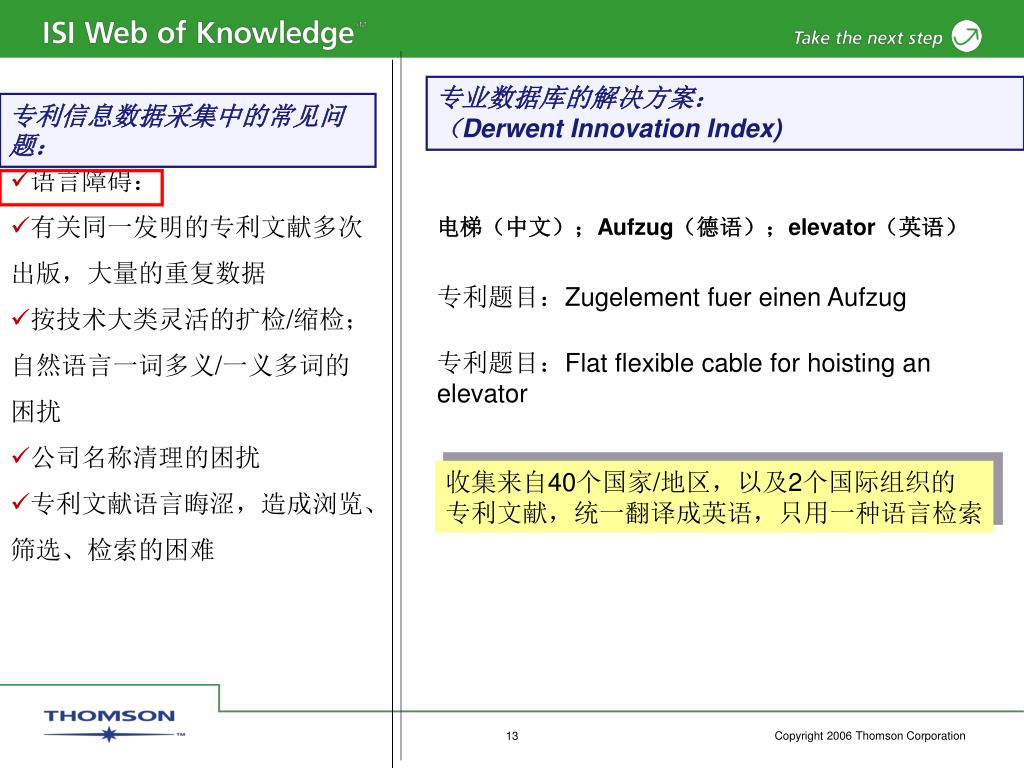Click the bullet '专利文献语言晦涩,造成浏览、'

193,504
